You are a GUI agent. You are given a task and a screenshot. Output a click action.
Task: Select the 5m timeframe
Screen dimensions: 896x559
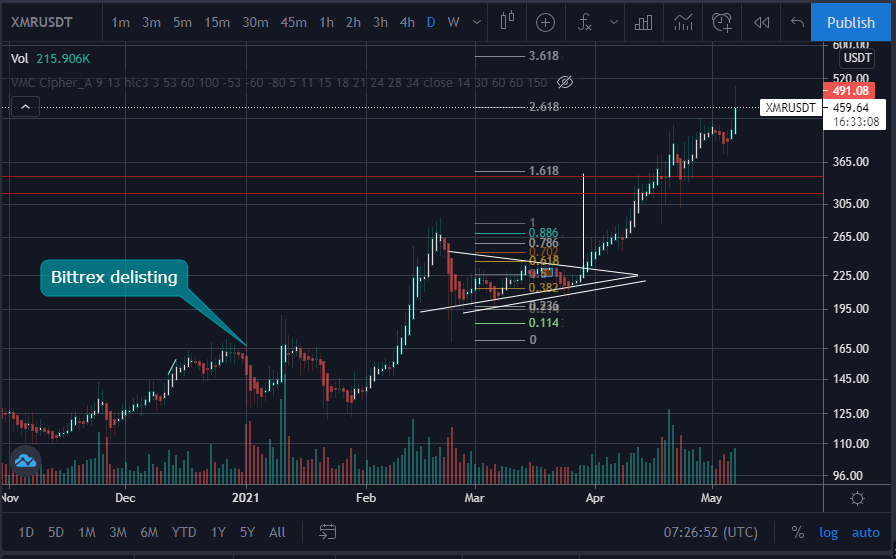click(x=182, y=22)
